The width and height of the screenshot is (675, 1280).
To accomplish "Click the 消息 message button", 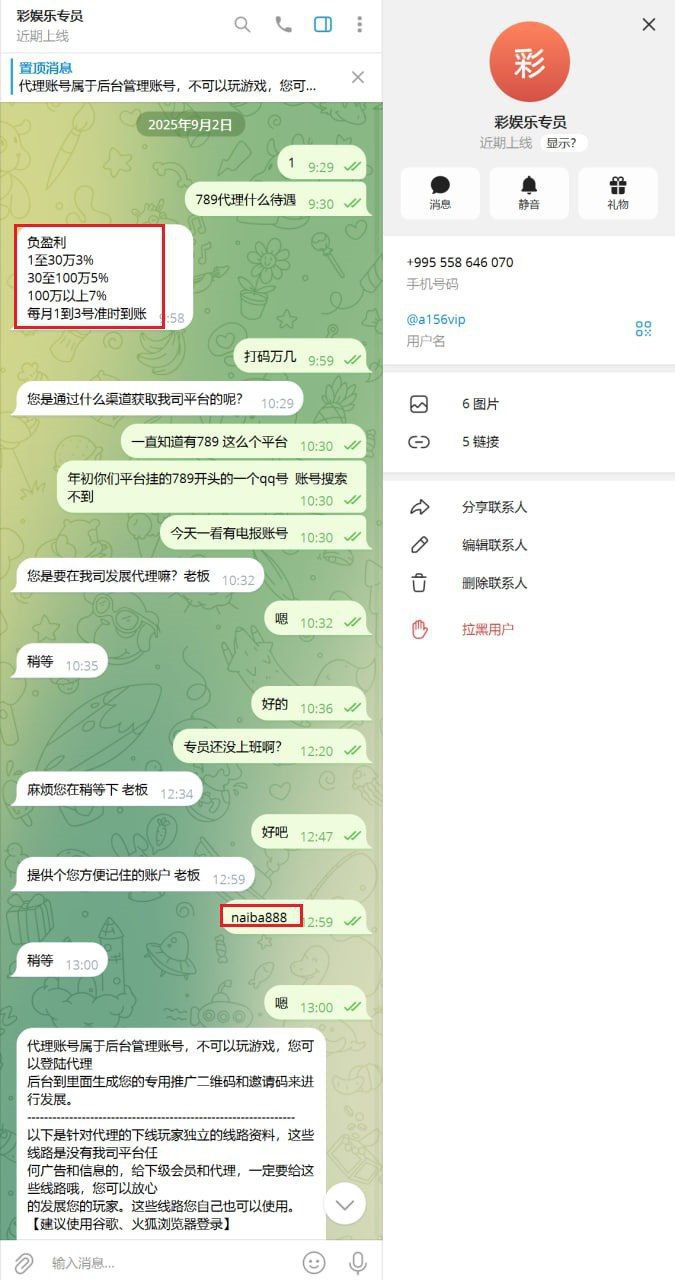I will pos(440,193).
